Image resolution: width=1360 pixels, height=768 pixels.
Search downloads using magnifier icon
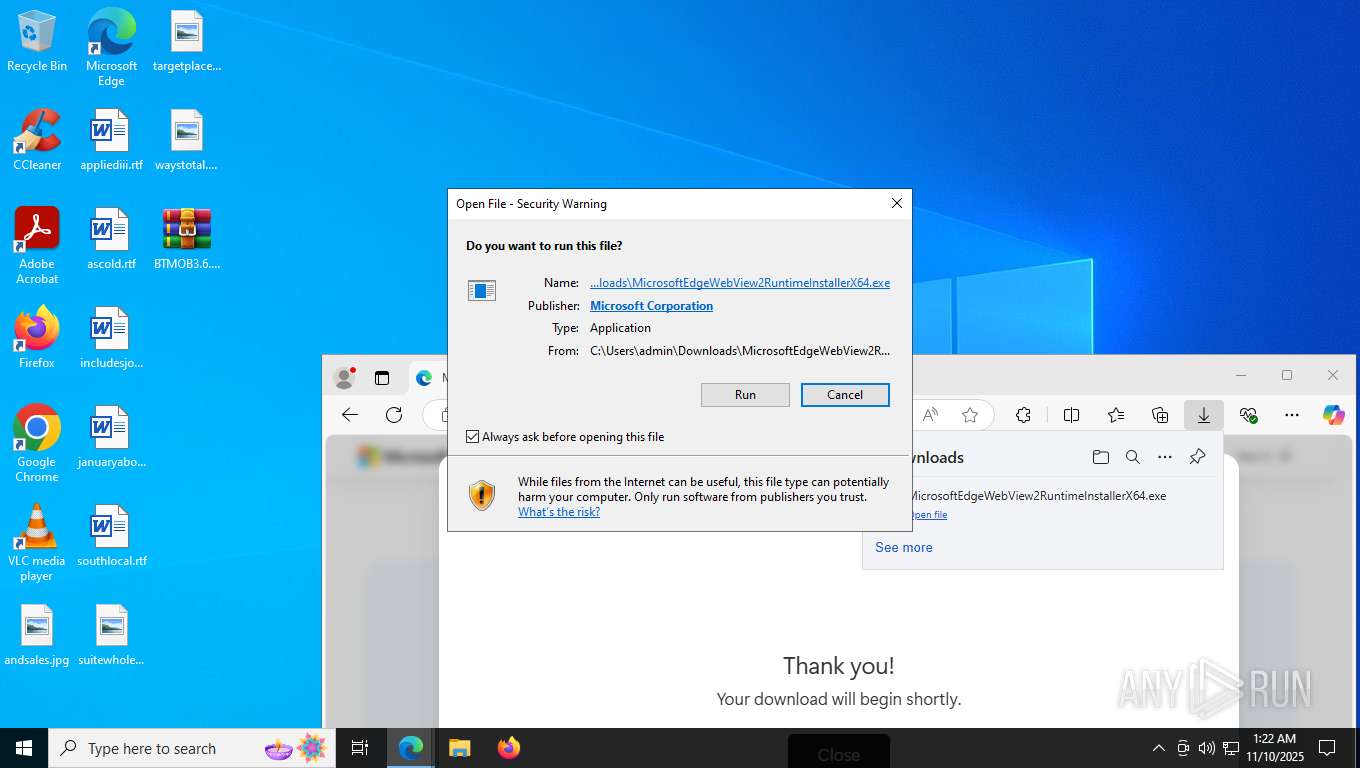(1133, 457)
